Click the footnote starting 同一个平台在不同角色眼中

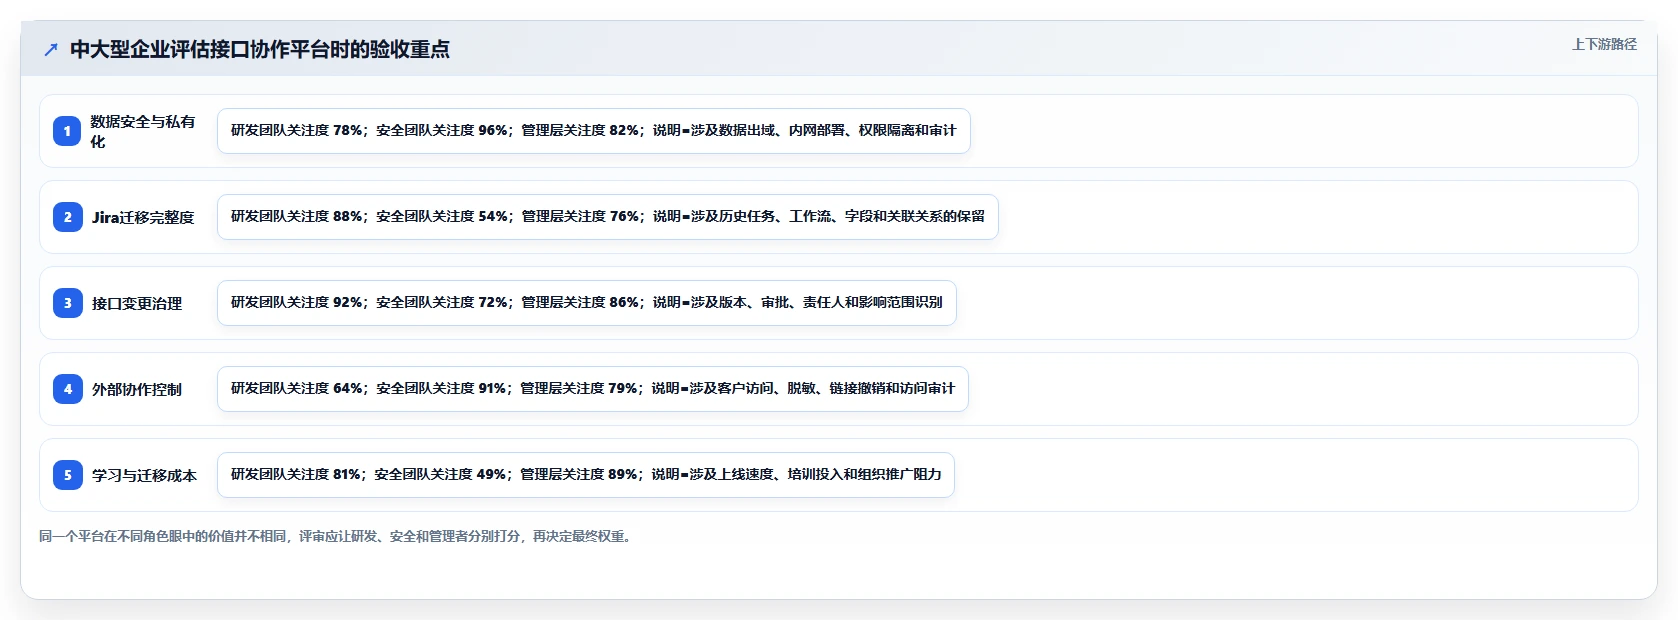point(338,536)
